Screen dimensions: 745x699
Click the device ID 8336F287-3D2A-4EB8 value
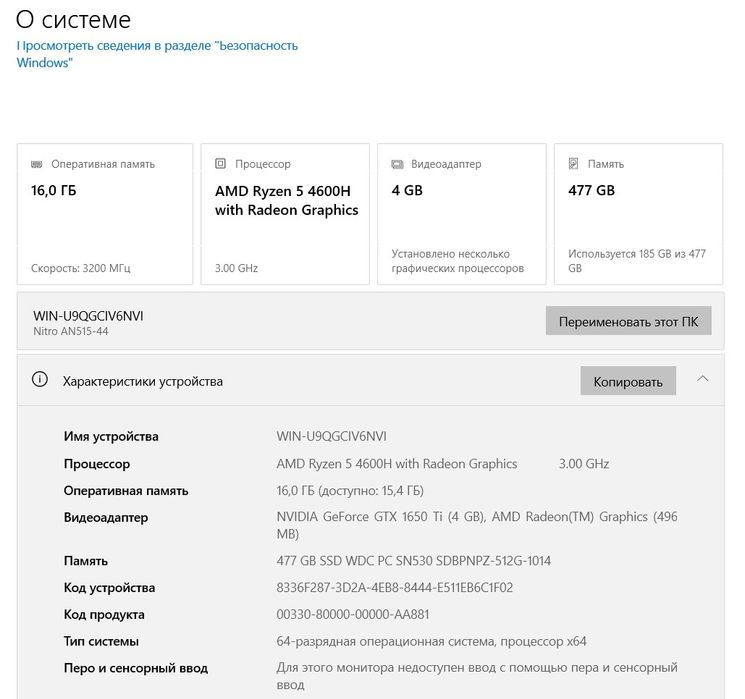(x=395, y=587)
